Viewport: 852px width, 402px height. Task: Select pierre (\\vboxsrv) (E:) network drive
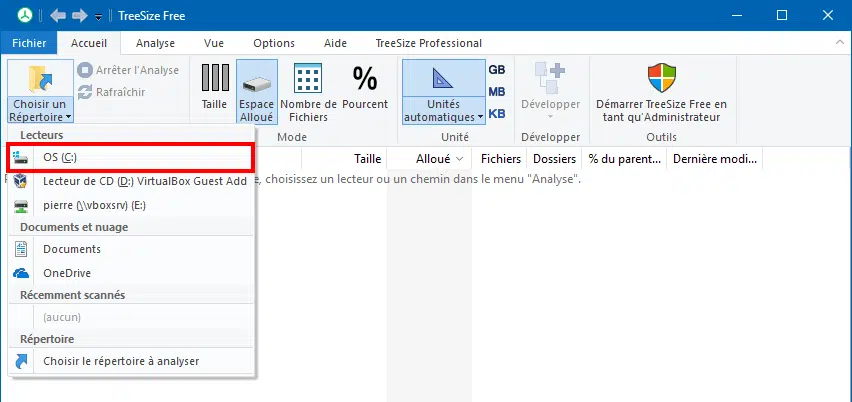[131, 205]
